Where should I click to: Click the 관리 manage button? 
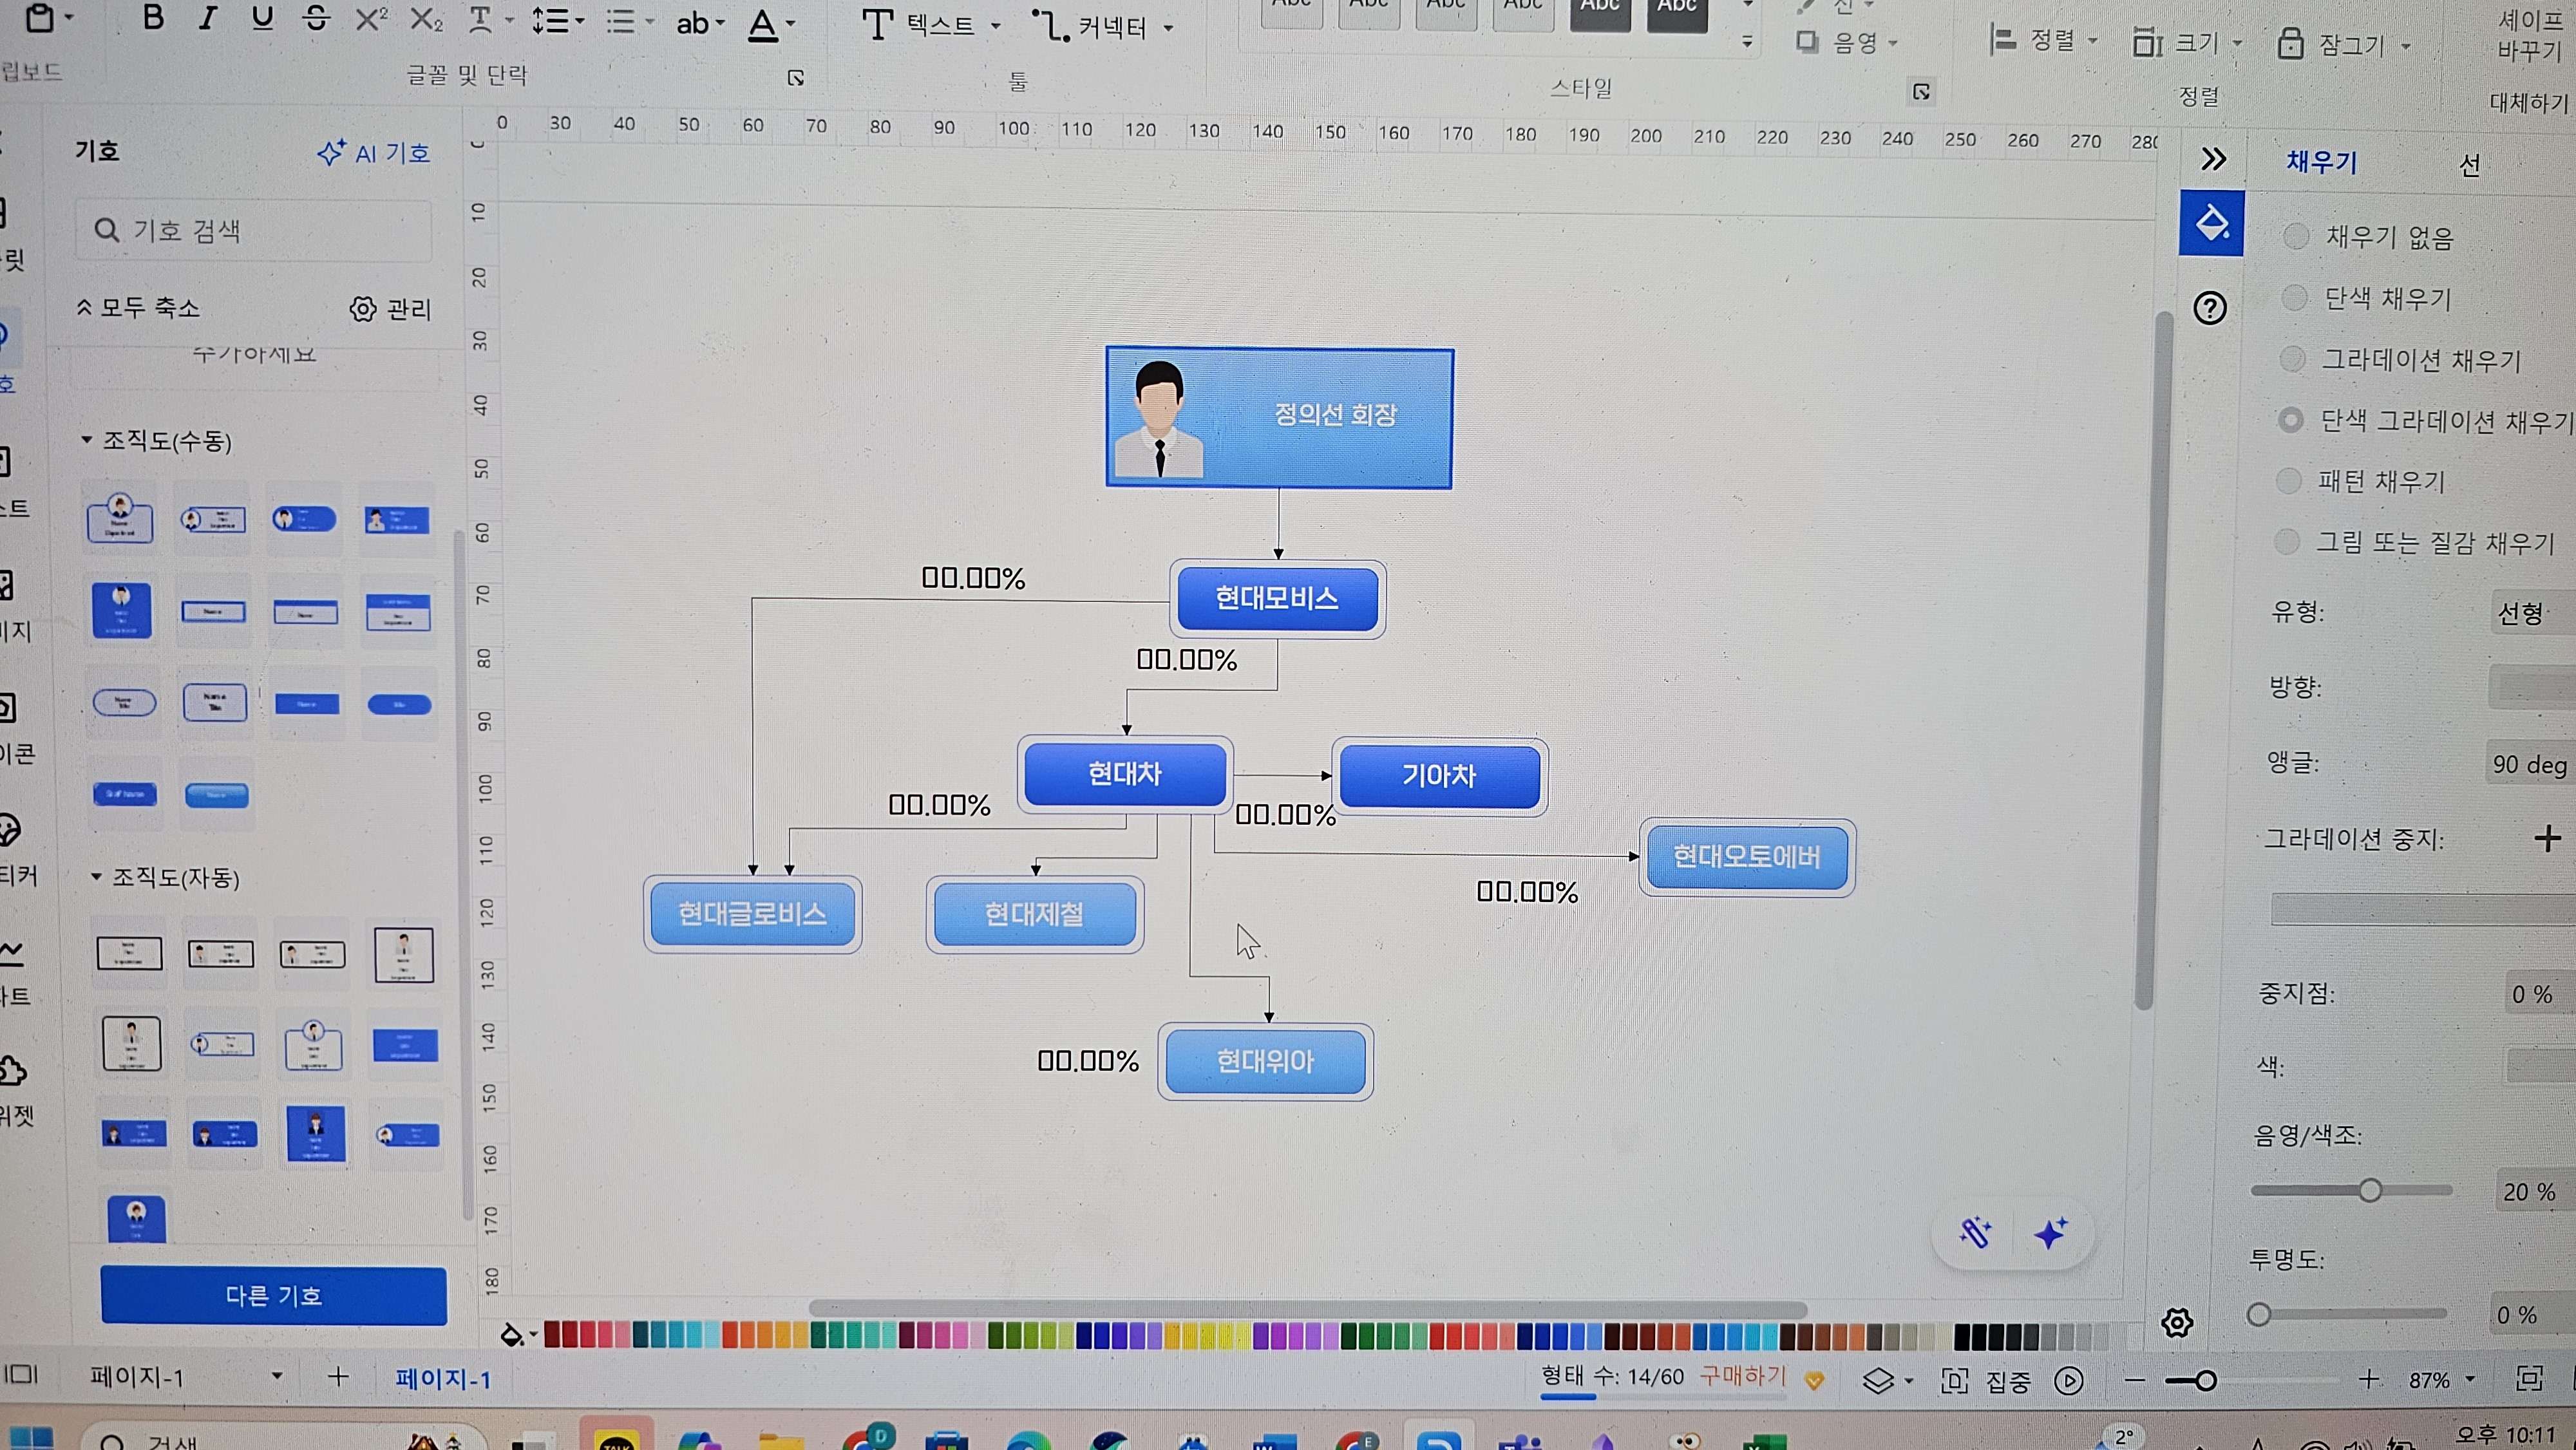click(x=391, y=309)
